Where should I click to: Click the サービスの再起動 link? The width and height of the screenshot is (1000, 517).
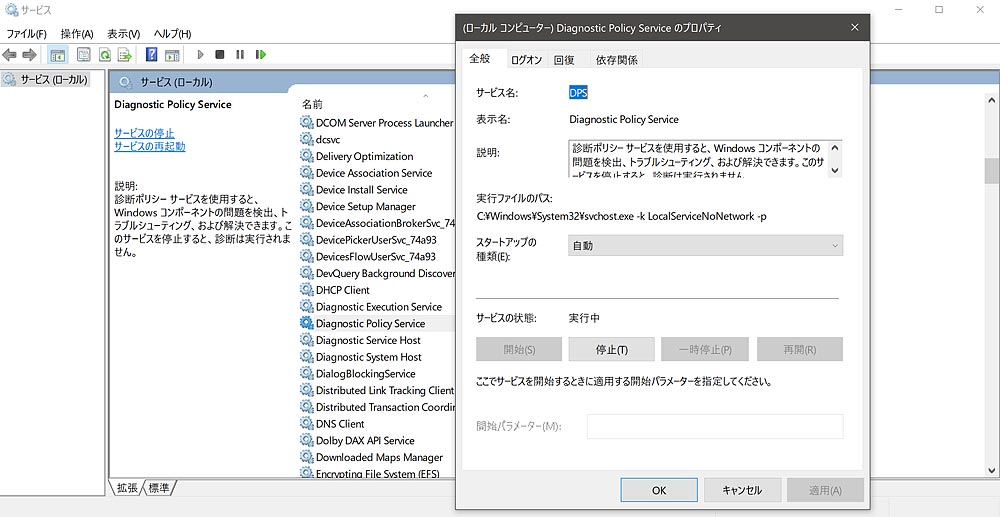pyautogui.click(x=150, y=146)
